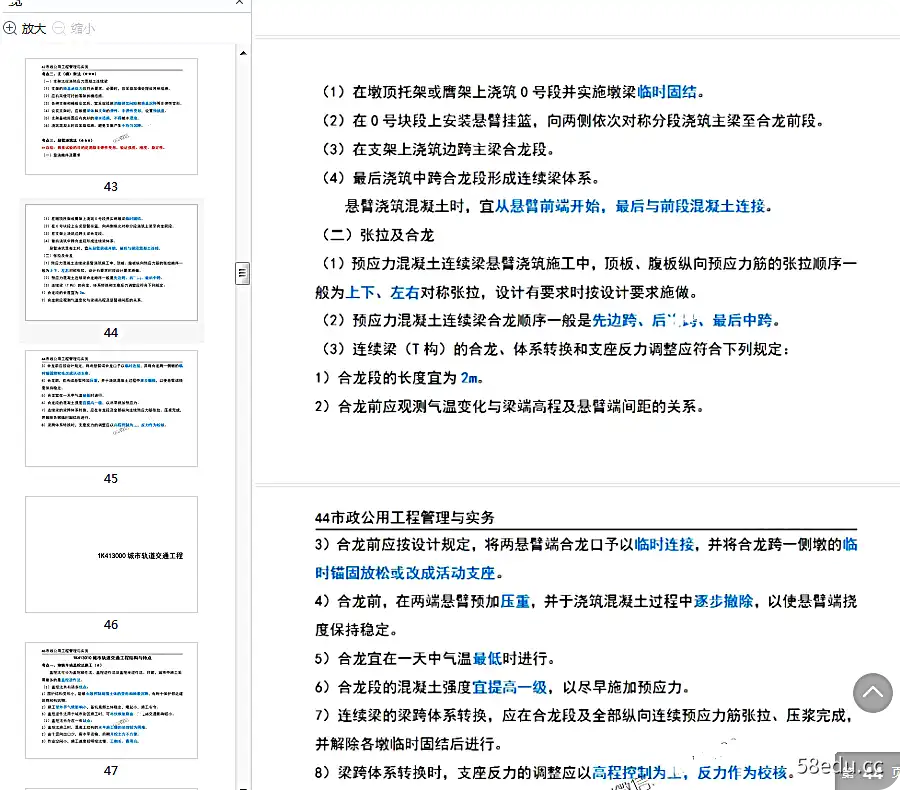The width and height of the screenshot is (900, 790).
Task: Open page 46 thumbnail
Action: [111, 555]
